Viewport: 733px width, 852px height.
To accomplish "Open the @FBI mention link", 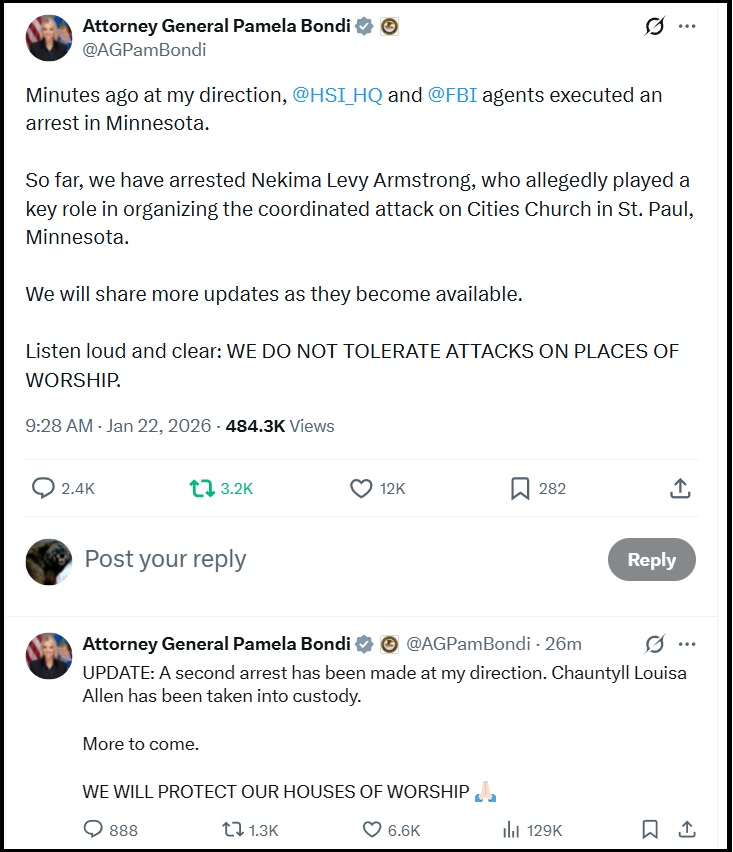I will (453, 96).
